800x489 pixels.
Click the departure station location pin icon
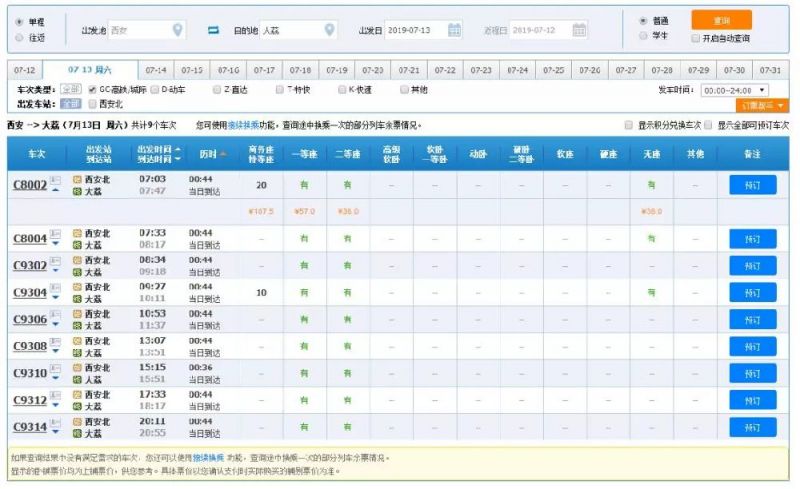[x=178, y=30]
